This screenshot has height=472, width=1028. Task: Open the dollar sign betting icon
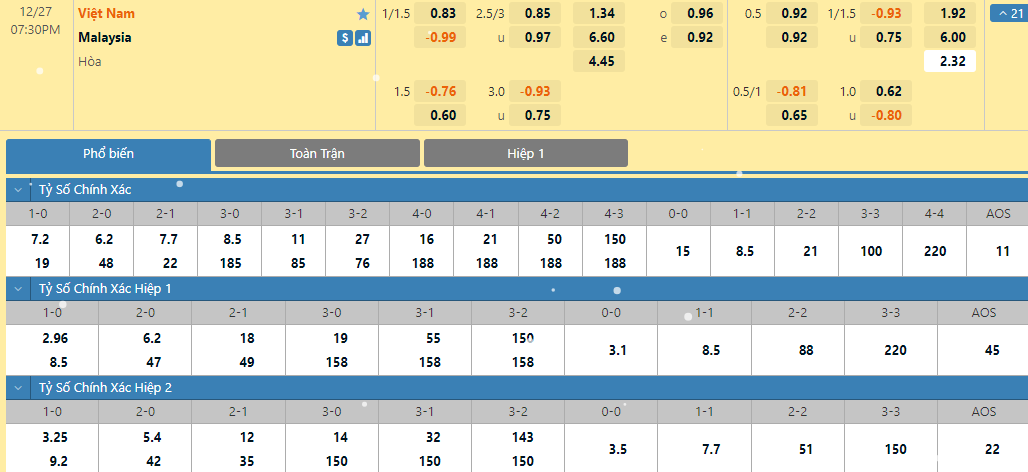click(346, 38)
